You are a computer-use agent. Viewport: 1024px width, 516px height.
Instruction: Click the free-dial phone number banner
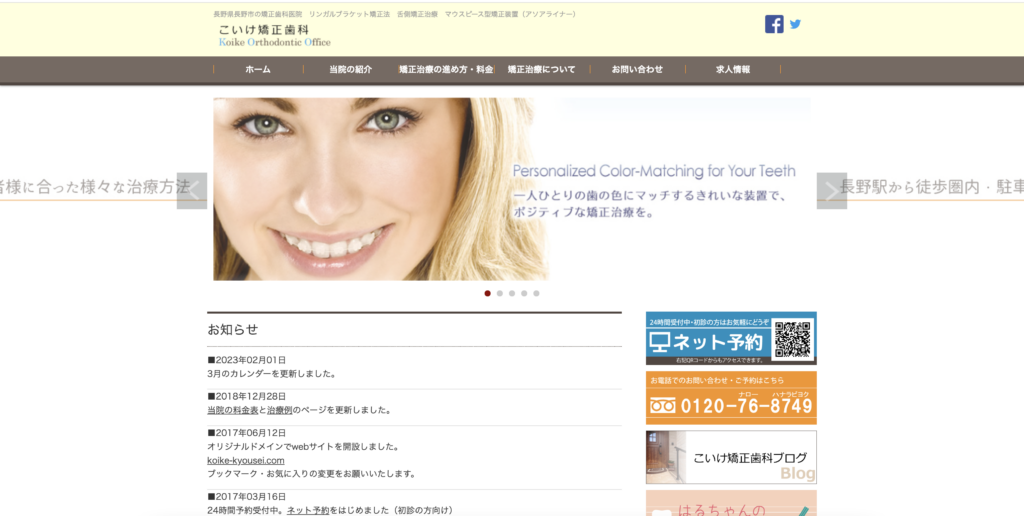pyautogui.click(x=730, y=398)
